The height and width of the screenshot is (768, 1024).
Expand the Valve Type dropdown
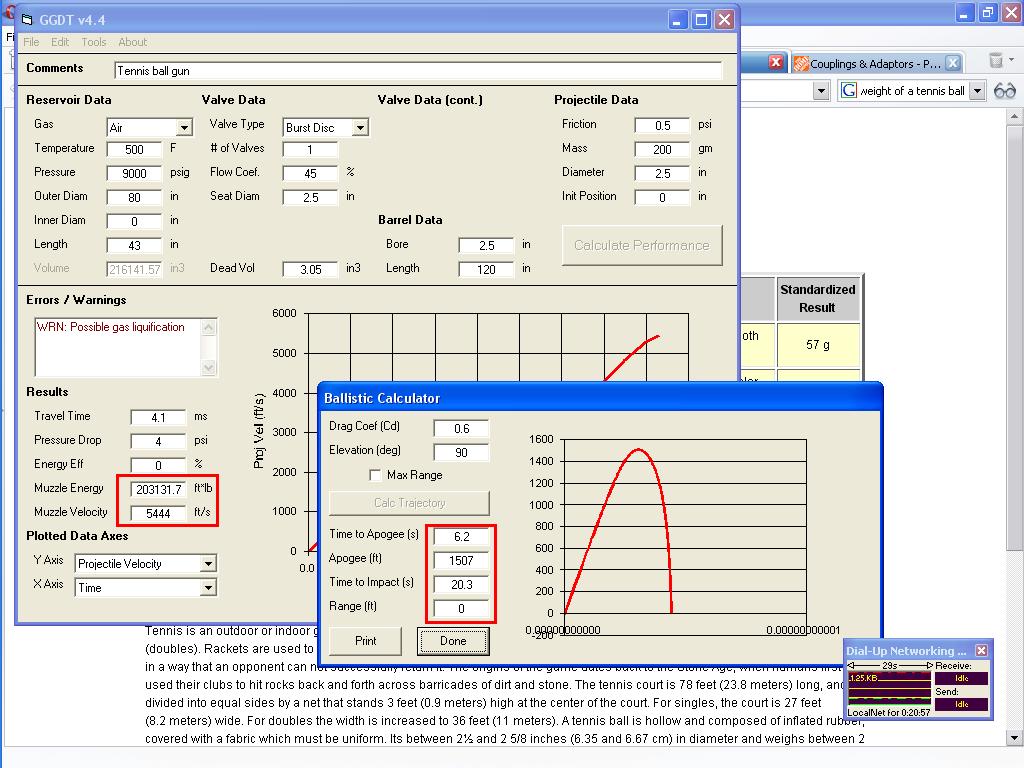pyautogui.click(x=360, y=128)
